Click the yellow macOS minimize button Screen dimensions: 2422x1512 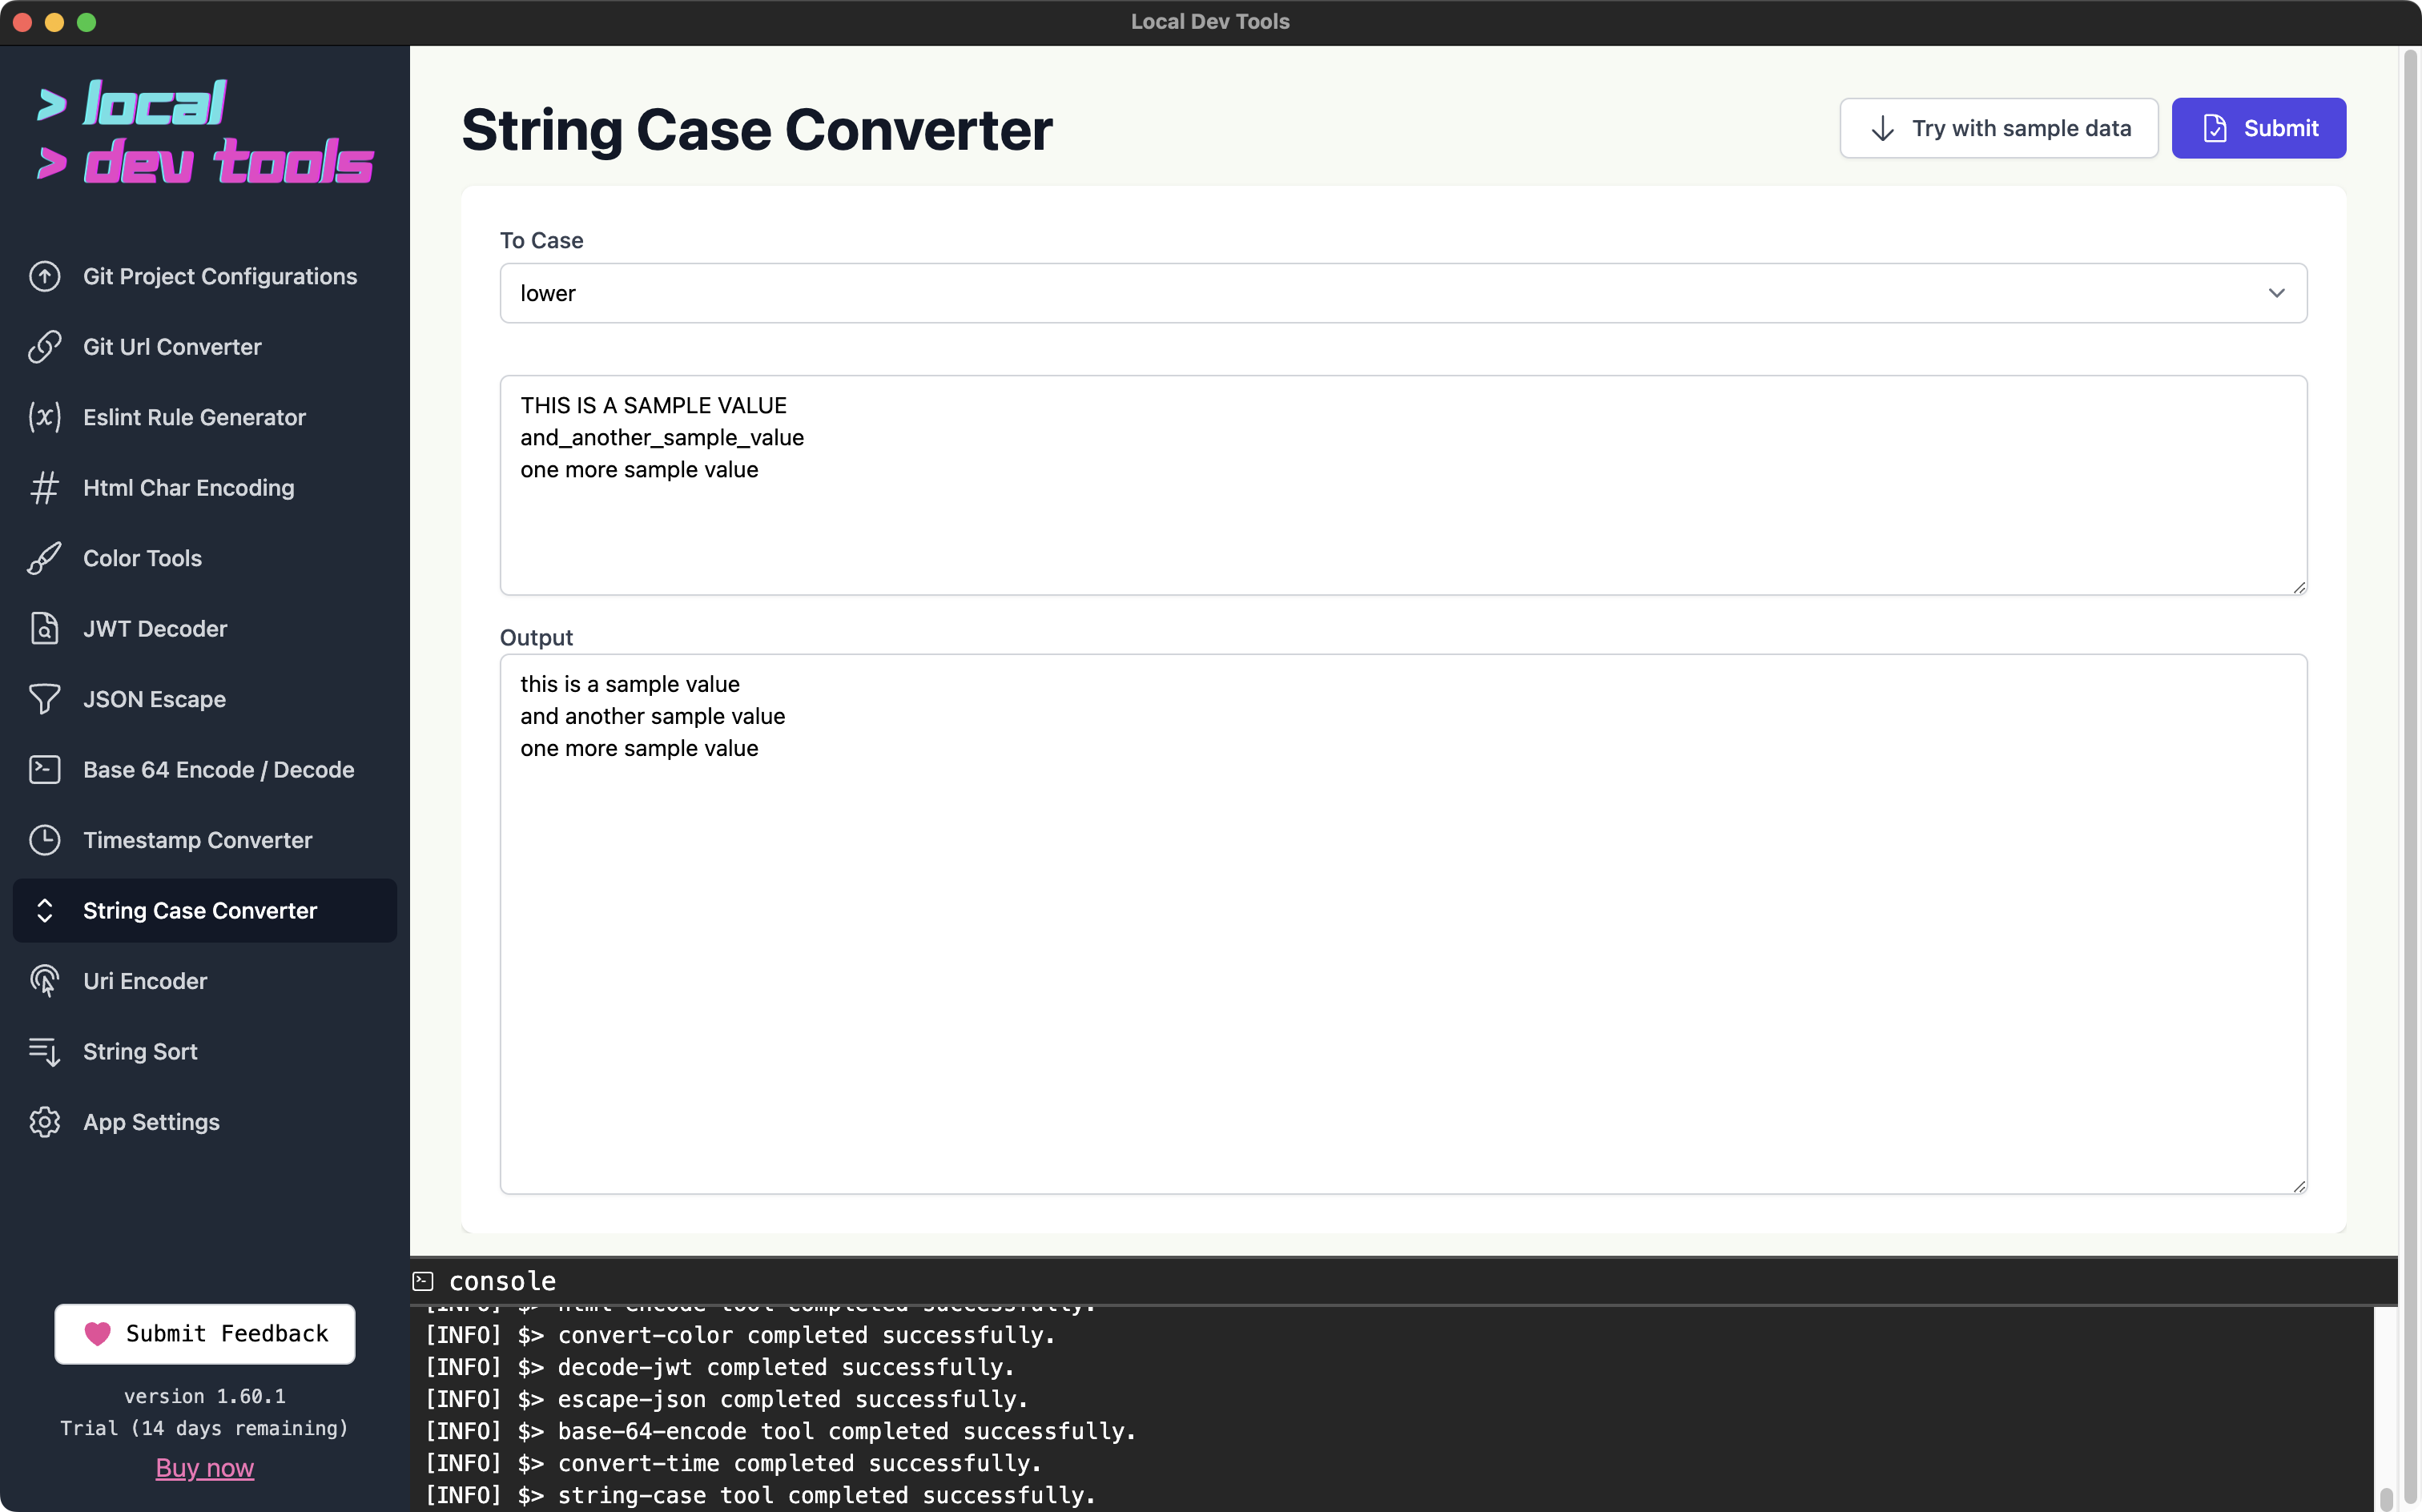point(55,22)
